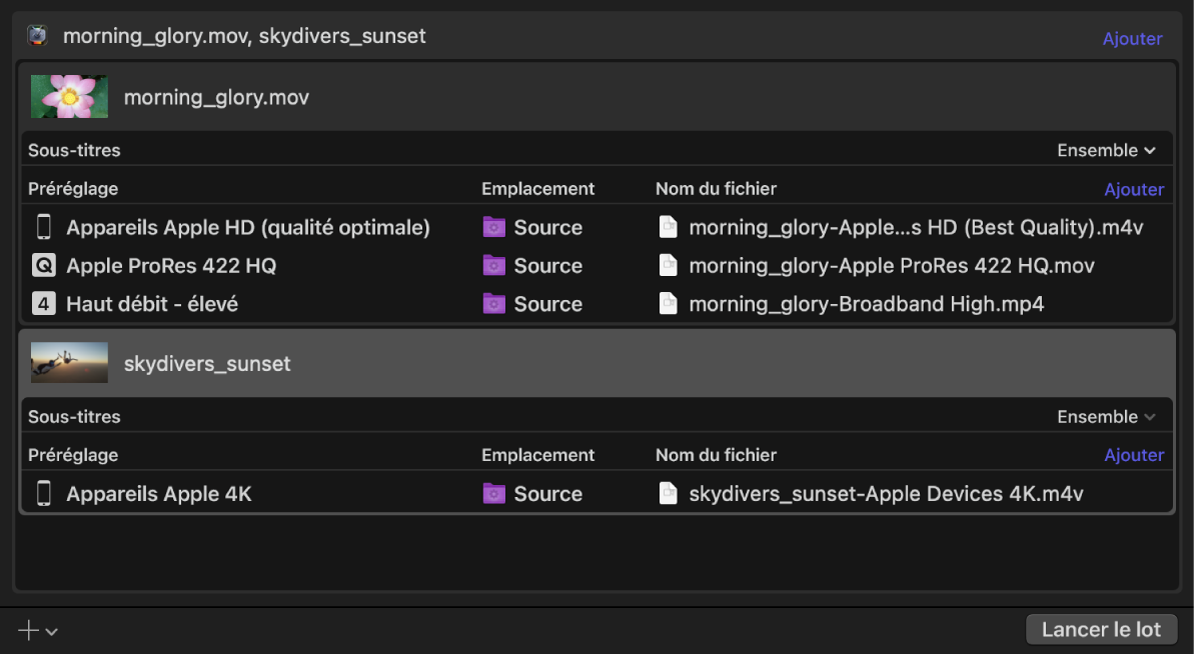1194x654 pixels.
Task: Click the iPhone icon beside Appareils Apple HD
Action: [44, 228]
